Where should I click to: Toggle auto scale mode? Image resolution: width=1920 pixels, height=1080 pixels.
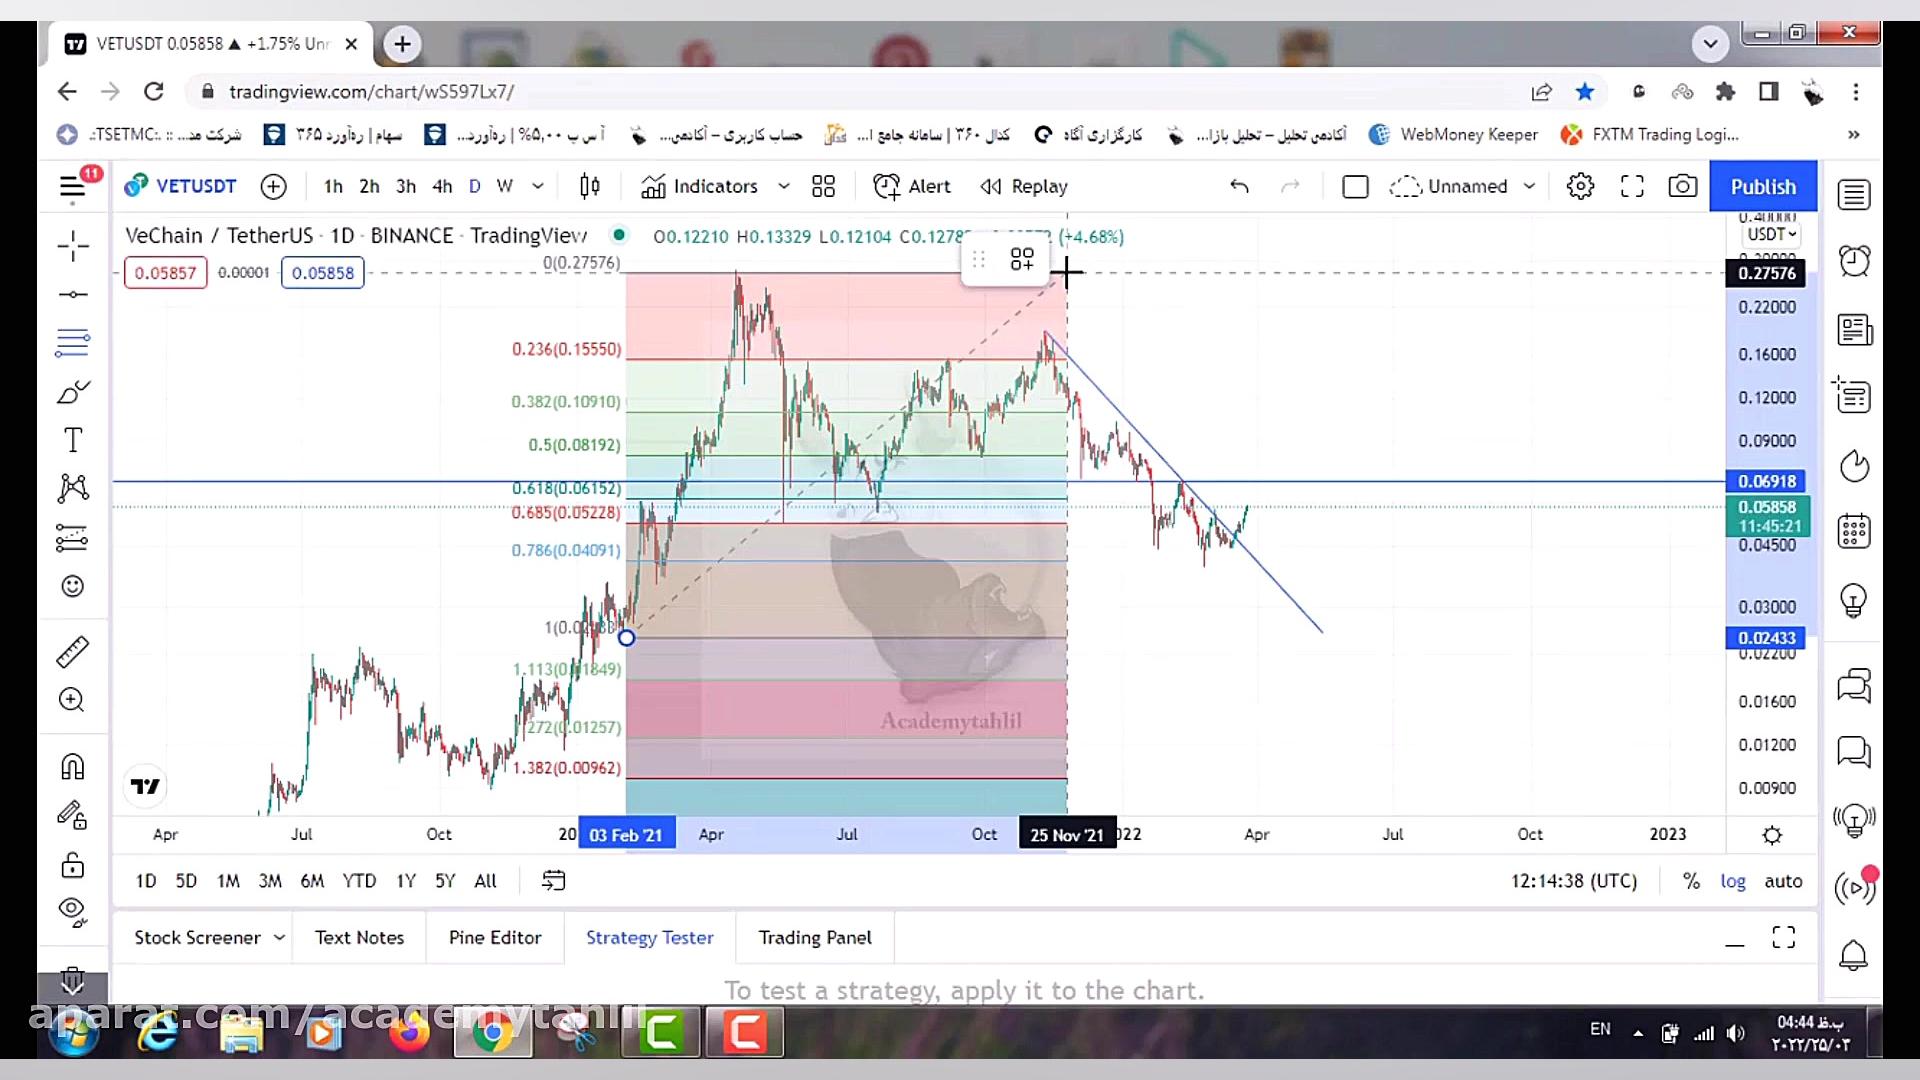pyautogui.click(x=1783, y=881)
